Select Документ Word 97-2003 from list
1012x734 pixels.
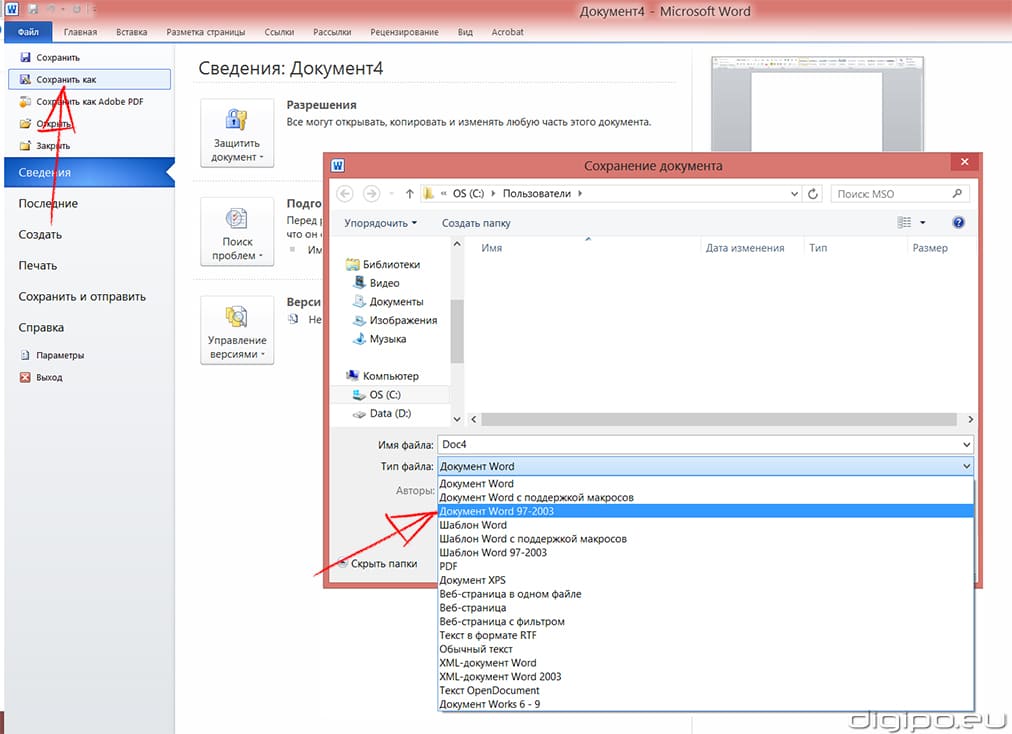tap(497, 511)
